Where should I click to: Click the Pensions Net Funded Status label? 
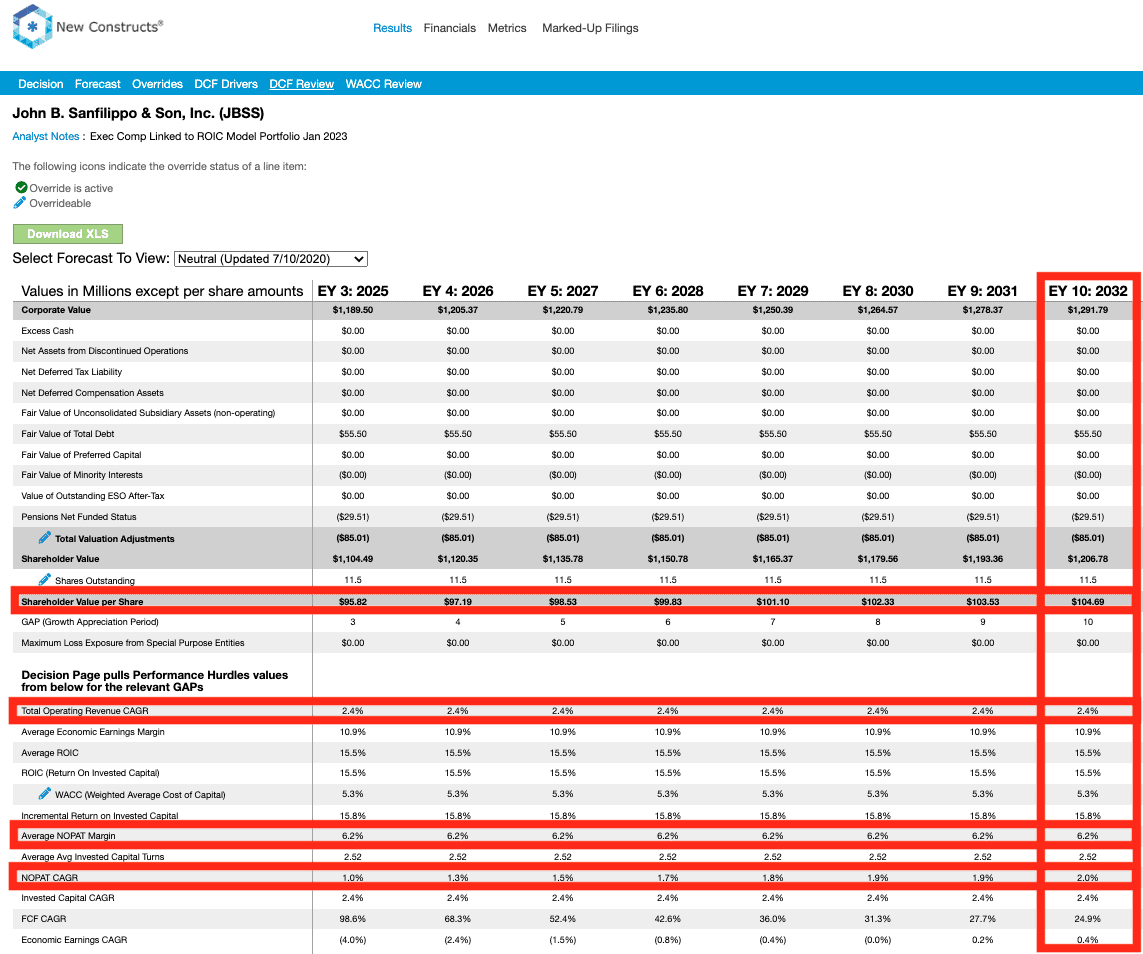tap(79, 517)
